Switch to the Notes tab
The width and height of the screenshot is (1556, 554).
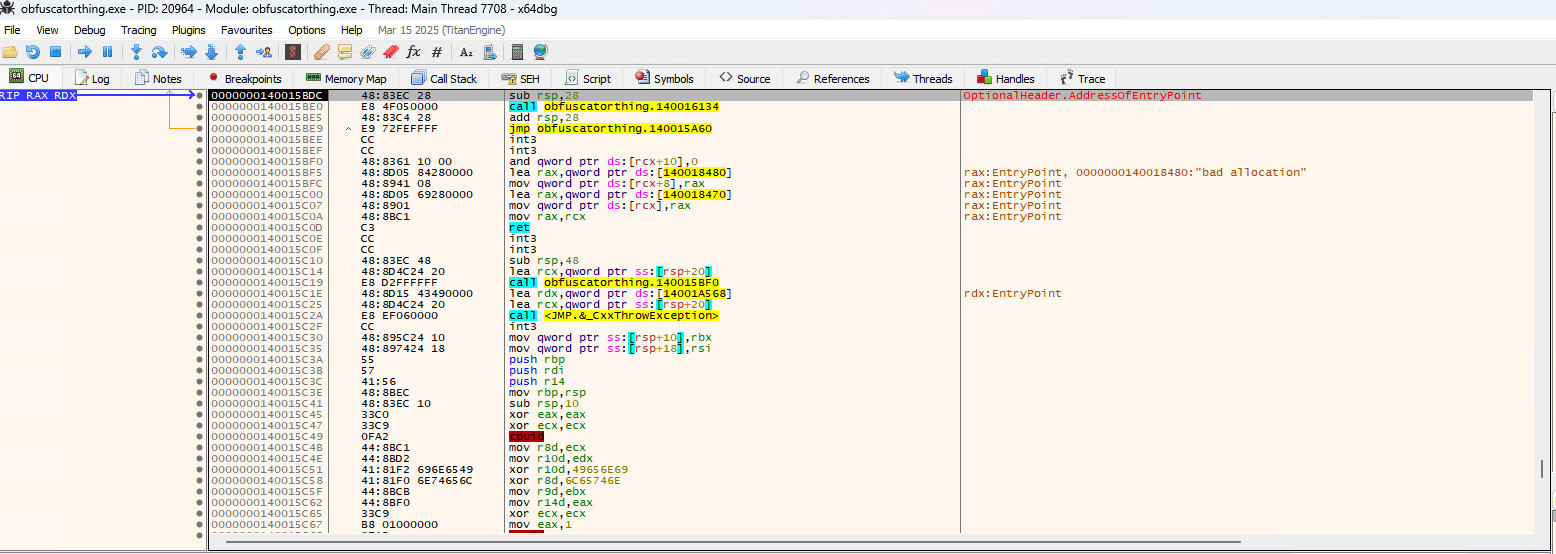(158, 78)
